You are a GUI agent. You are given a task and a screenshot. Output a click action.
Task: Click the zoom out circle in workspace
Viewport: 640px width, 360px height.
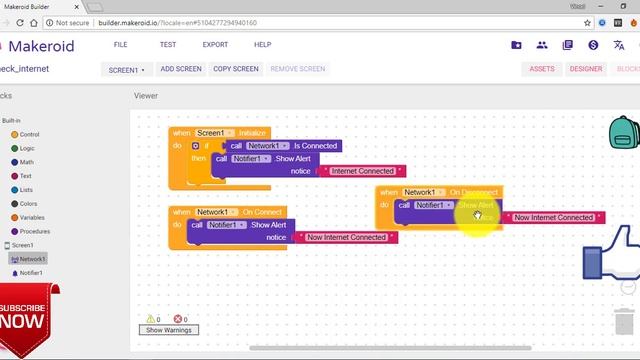(628, 287)
